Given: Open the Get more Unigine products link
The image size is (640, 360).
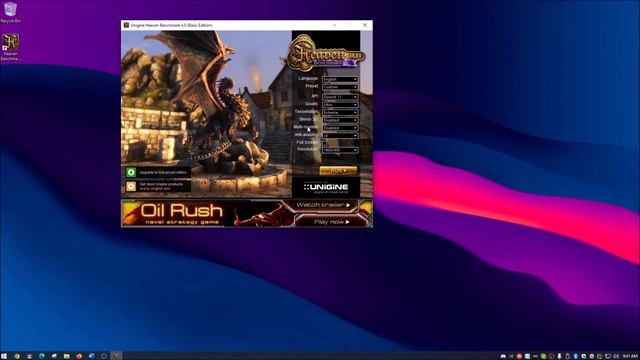Looking at the screenshot, I should click(x=161, y=186).
